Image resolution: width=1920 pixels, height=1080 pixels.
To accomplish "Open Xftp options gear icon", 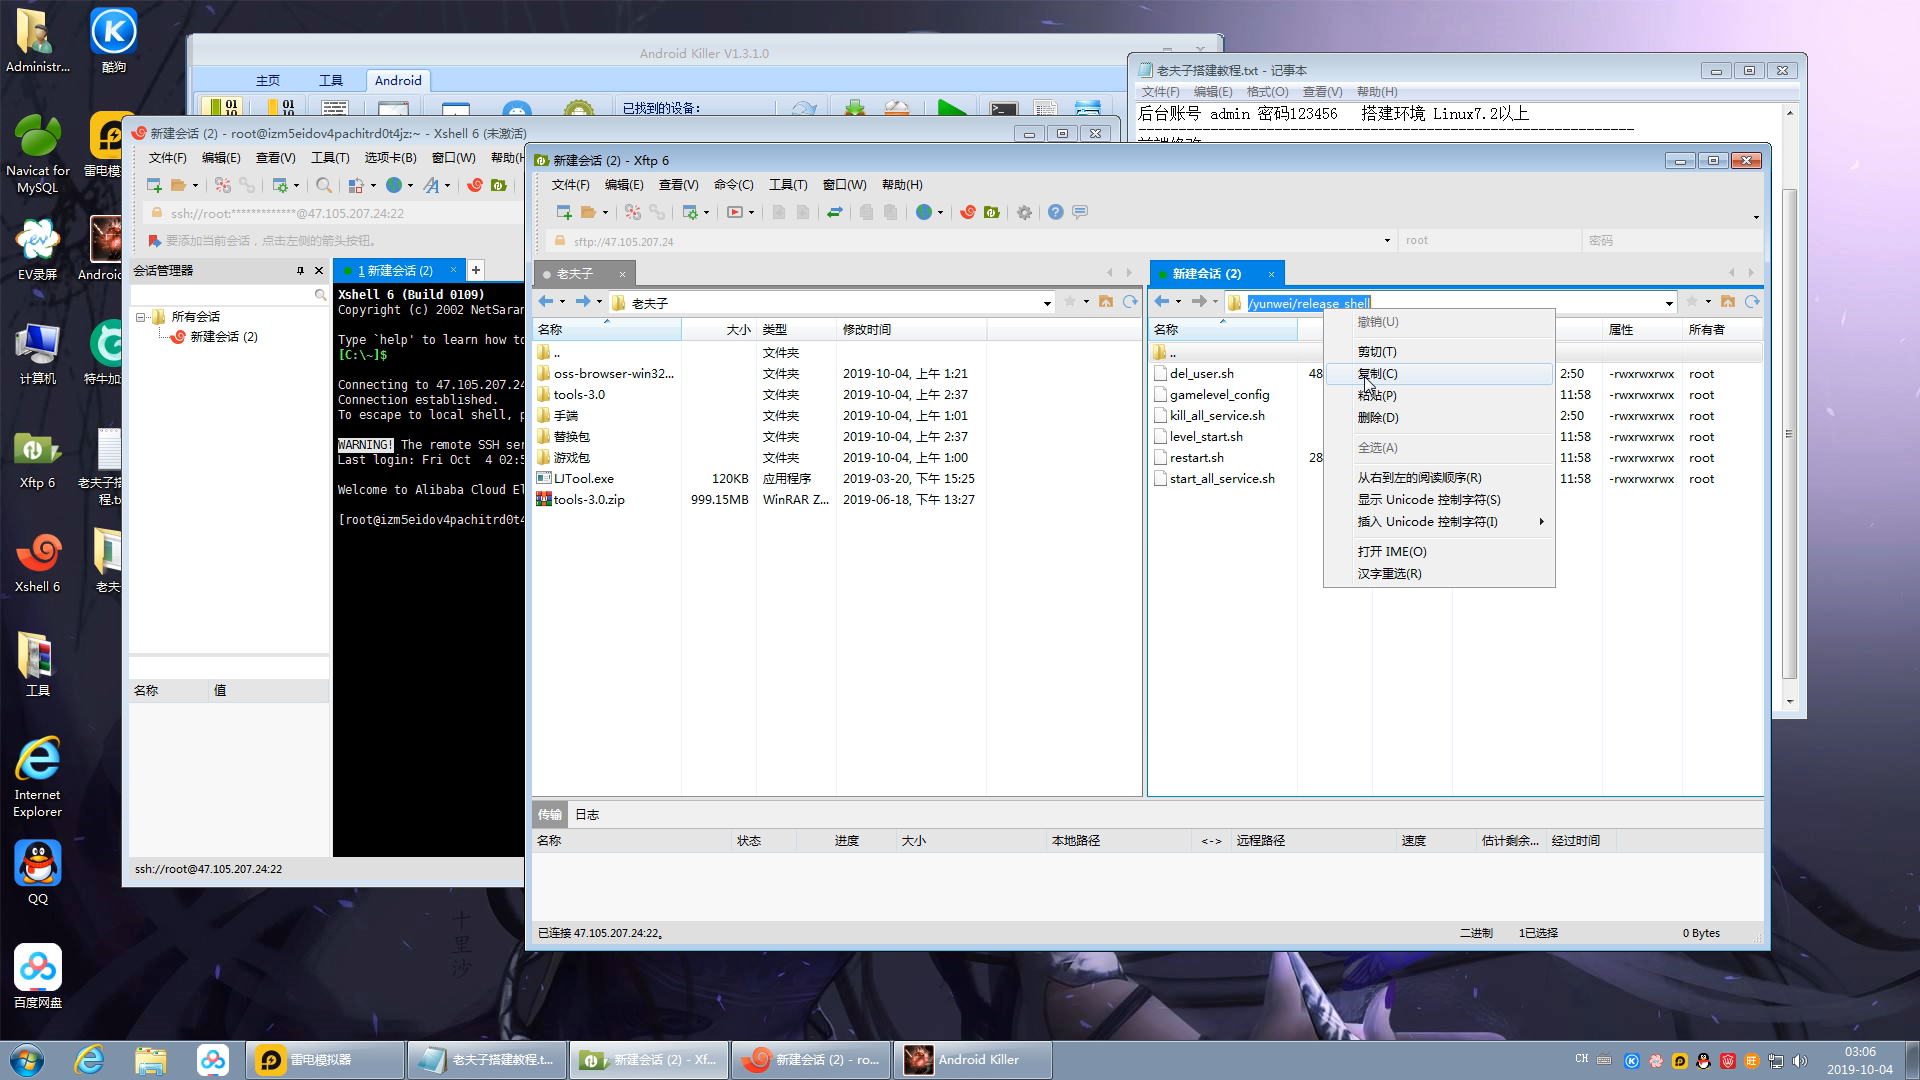I will (x=1024, y=212).
